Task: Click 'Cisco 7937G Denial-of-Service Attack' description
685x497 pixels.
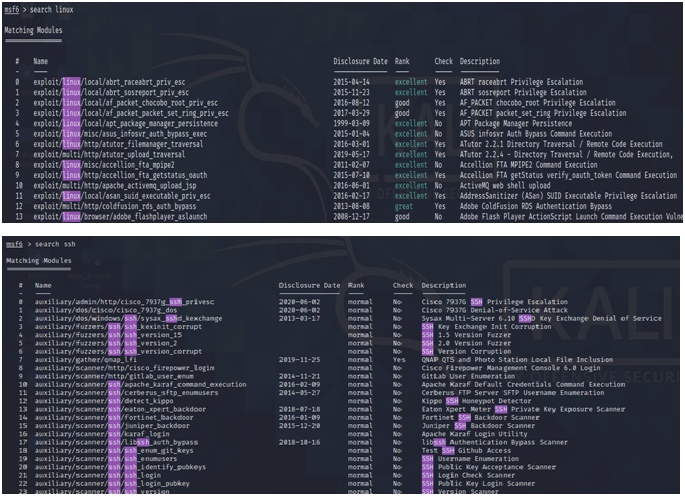Action: 495,310
